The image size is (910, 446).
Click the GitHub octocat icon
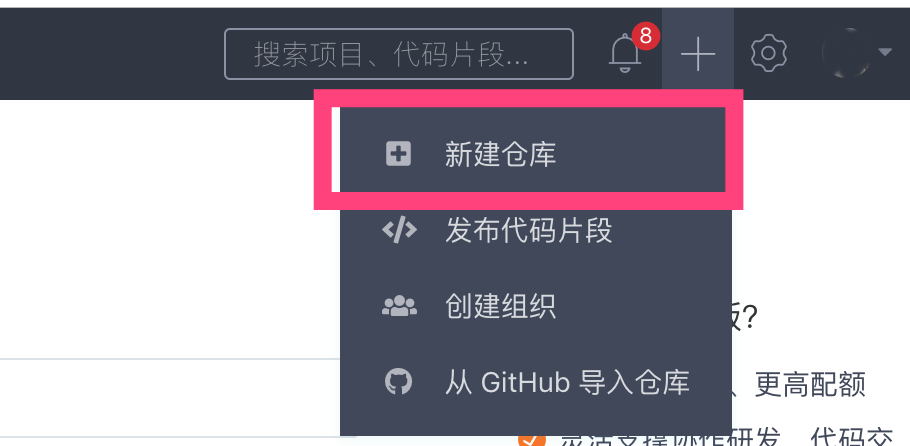399,382
